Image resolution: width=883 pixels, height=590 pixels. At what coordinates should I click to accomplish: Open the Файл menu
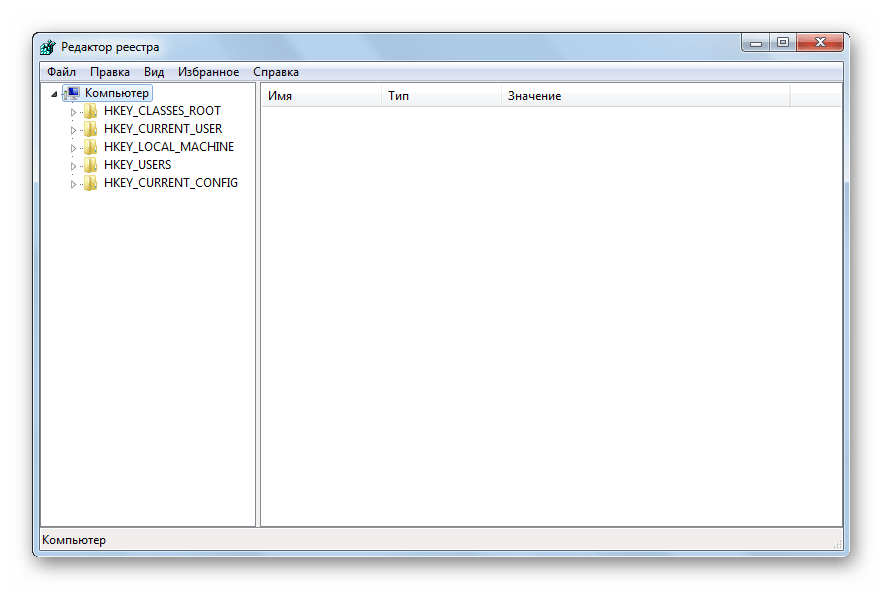point(61,72)
